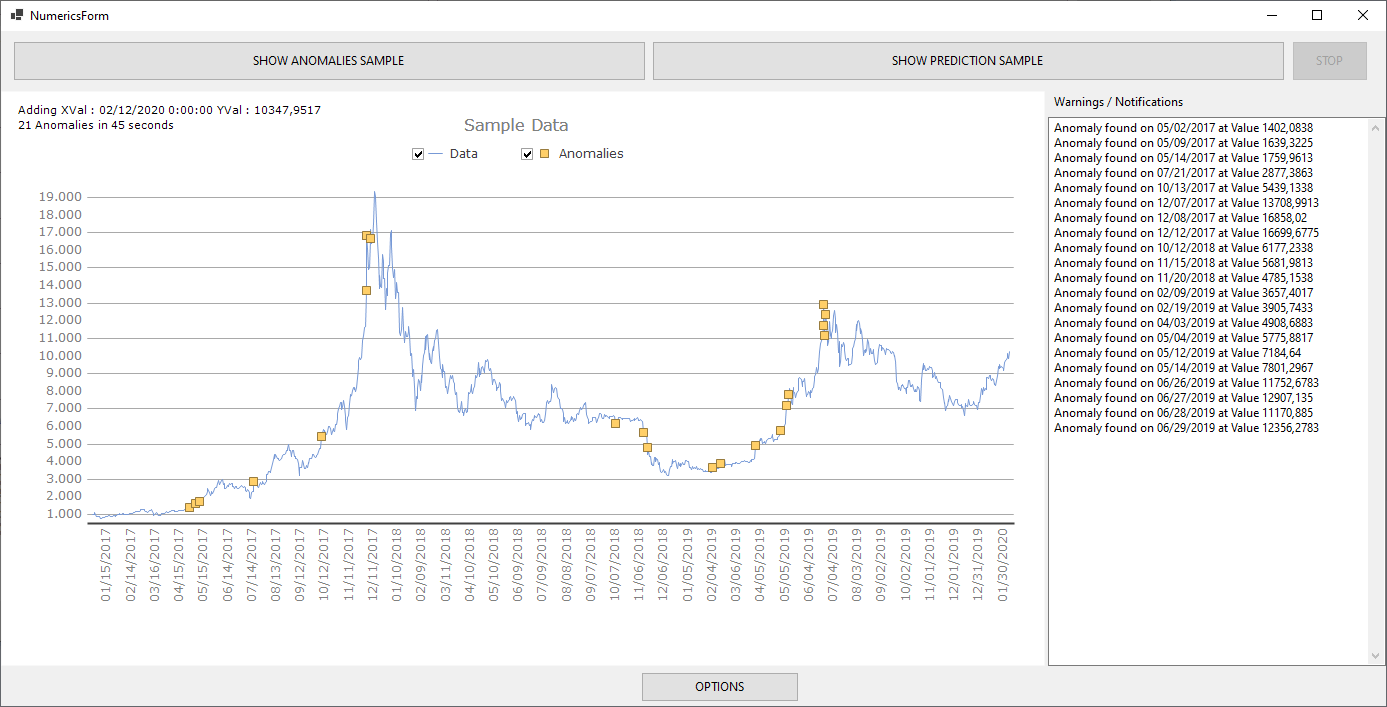The image size is (1387, 707).
Task: Select anomaly entry 02/09/2019 at Value 3657,4017
Action: coord(1183,293)
